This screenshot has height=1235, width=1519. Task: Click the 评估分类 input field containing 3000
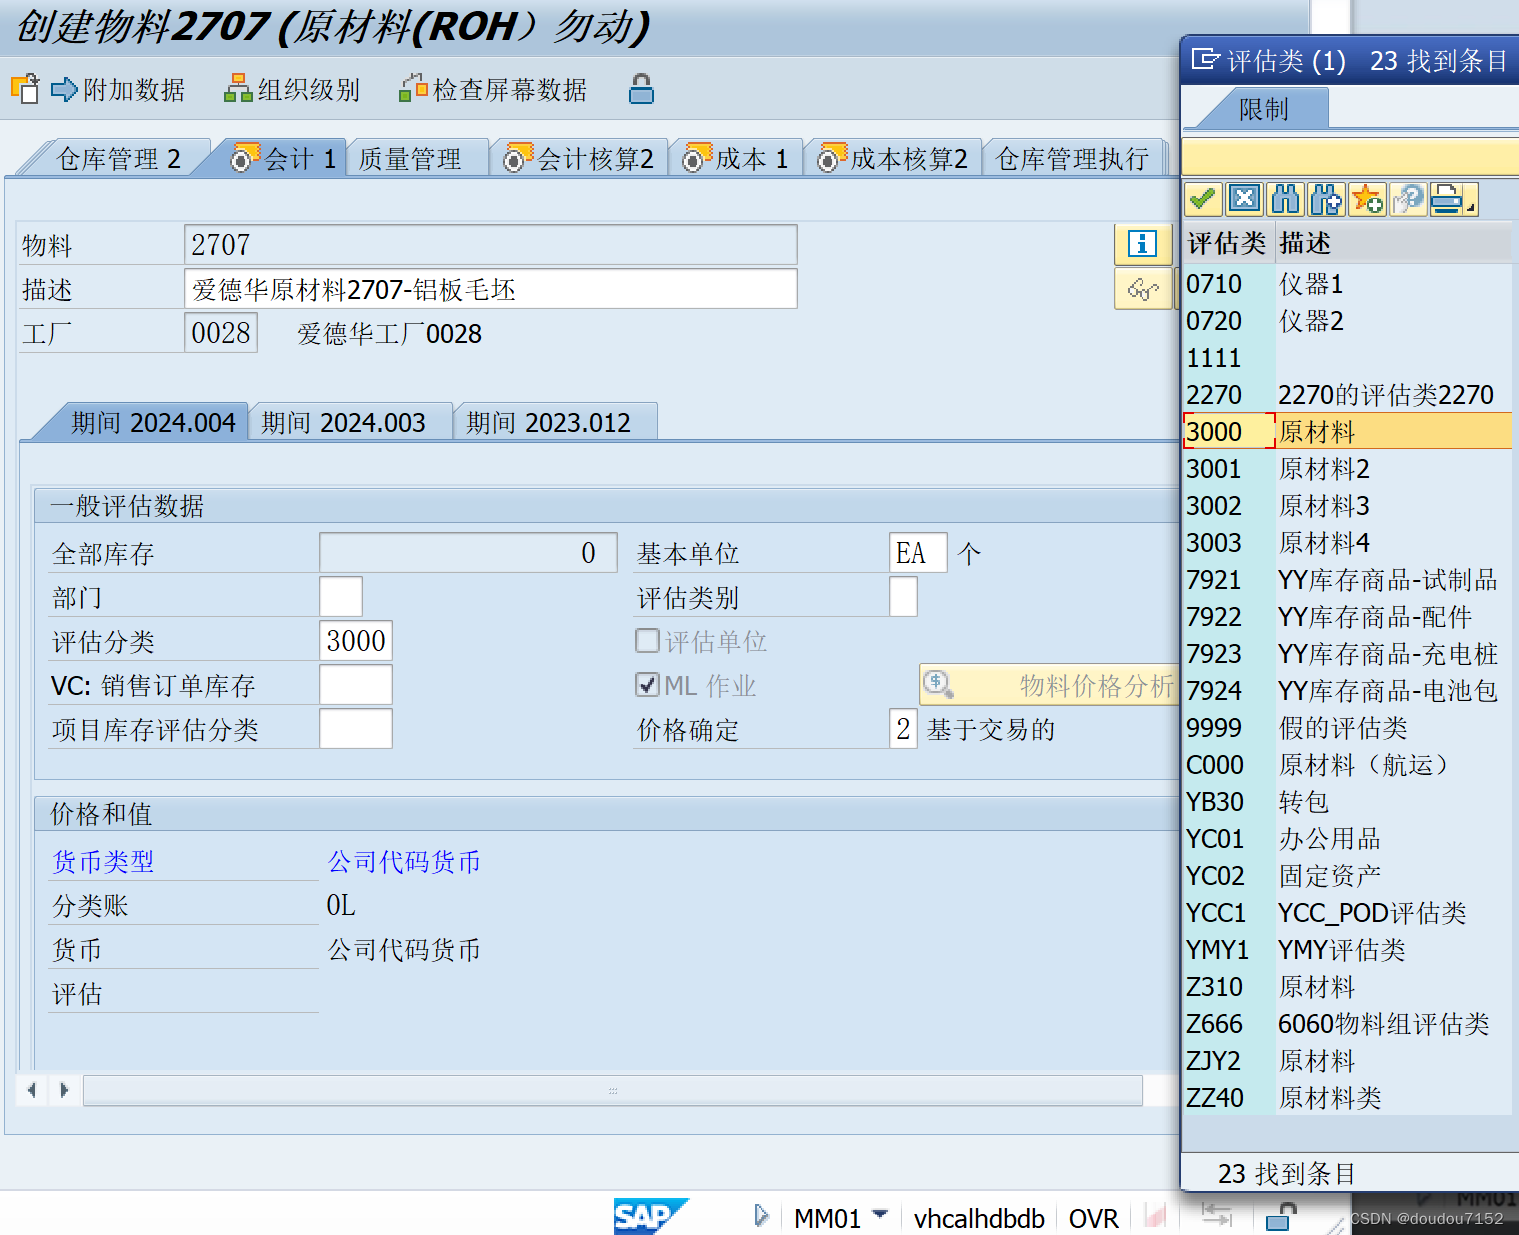(x=356, y=641)
